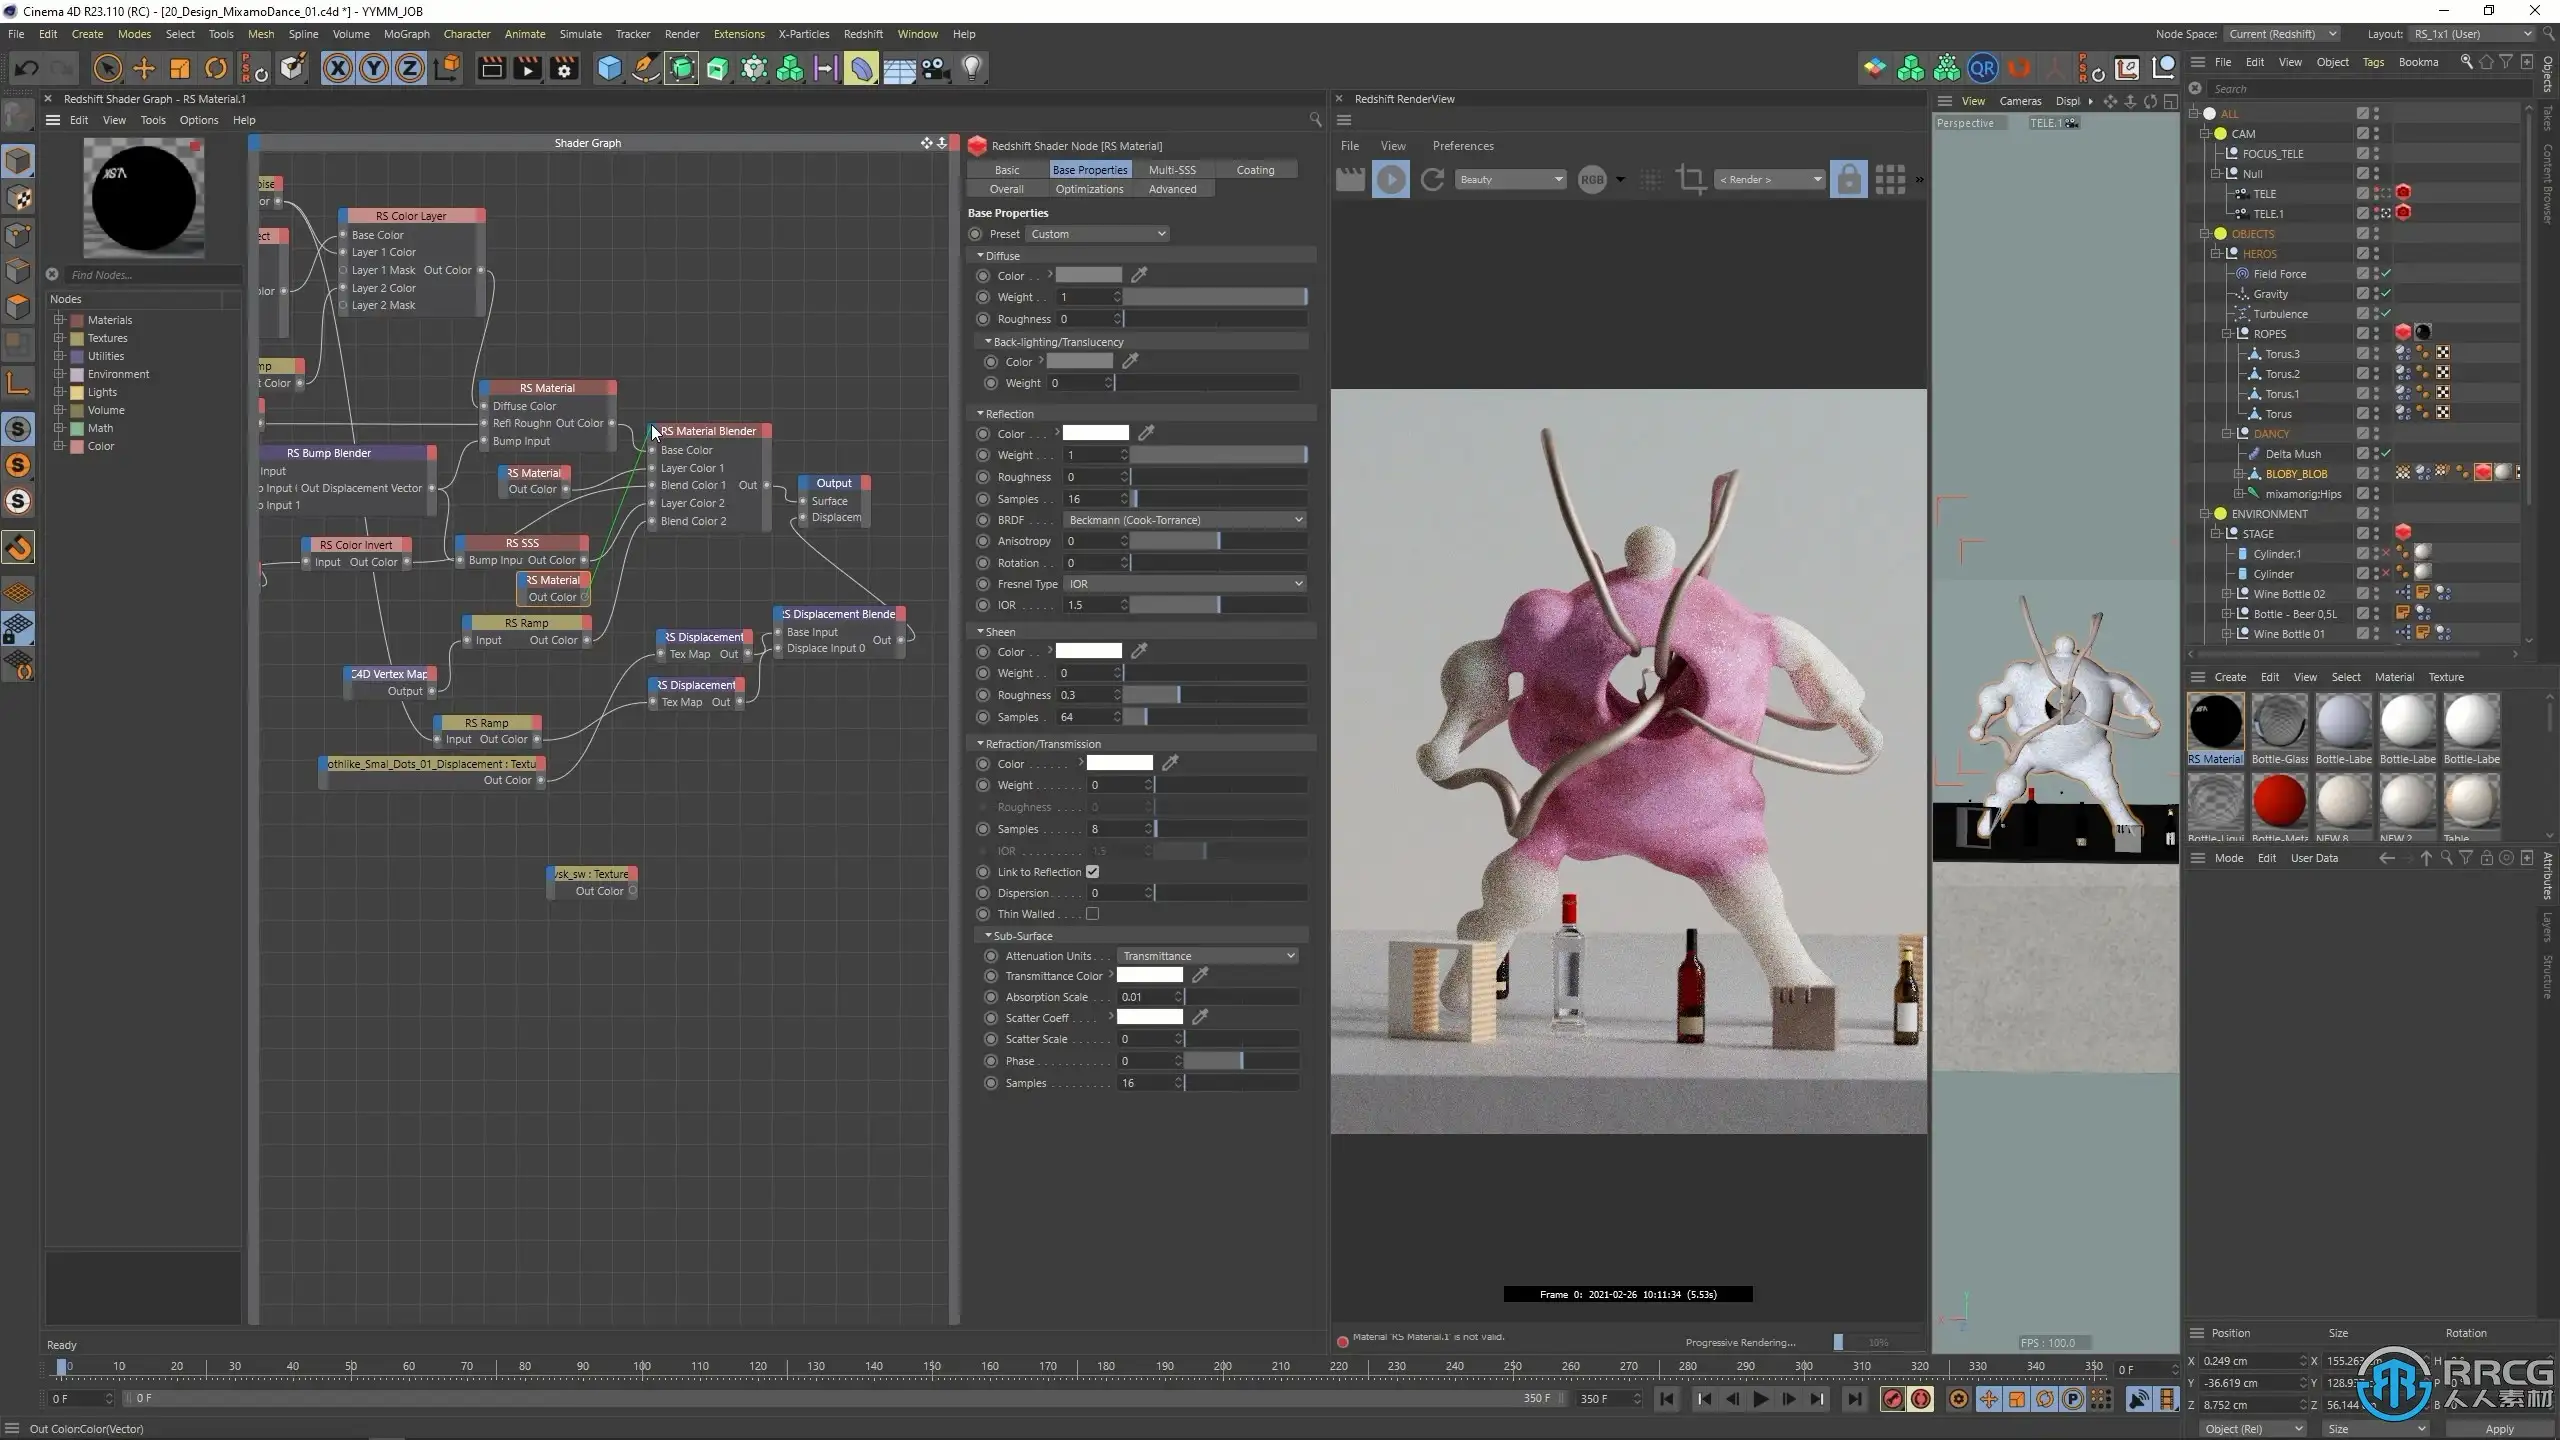The width and height of the screenshot is (2560, 1440).
Task: Select the crop region render icon
Action: (1691, 180)
